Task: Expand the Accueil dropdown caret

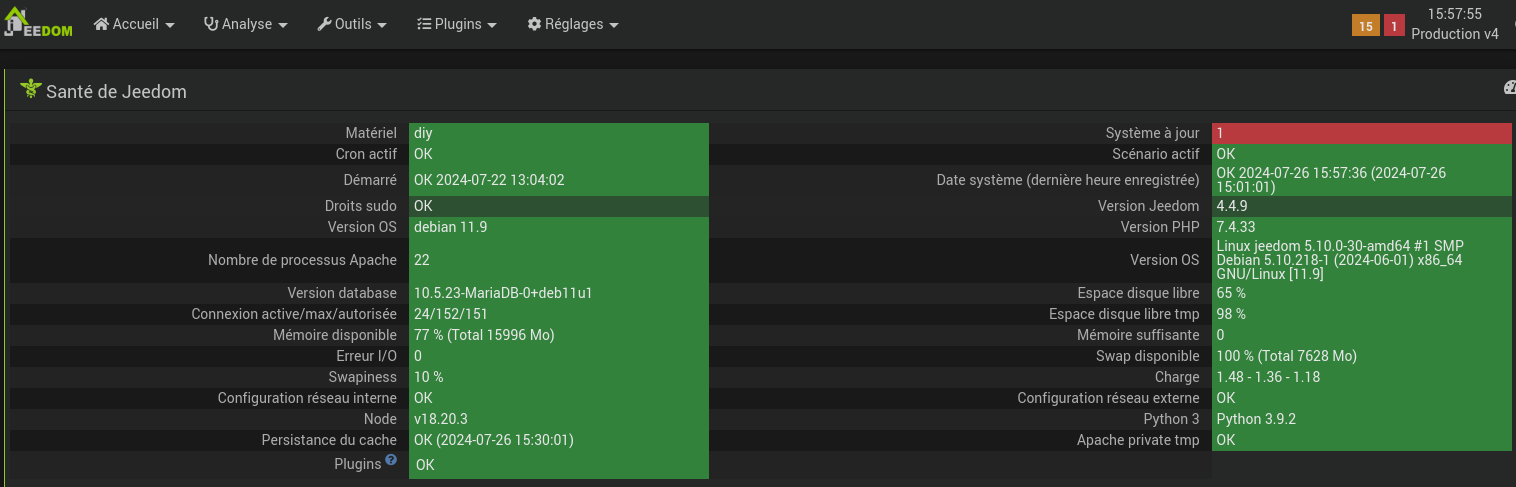Action: coord(170,26)
